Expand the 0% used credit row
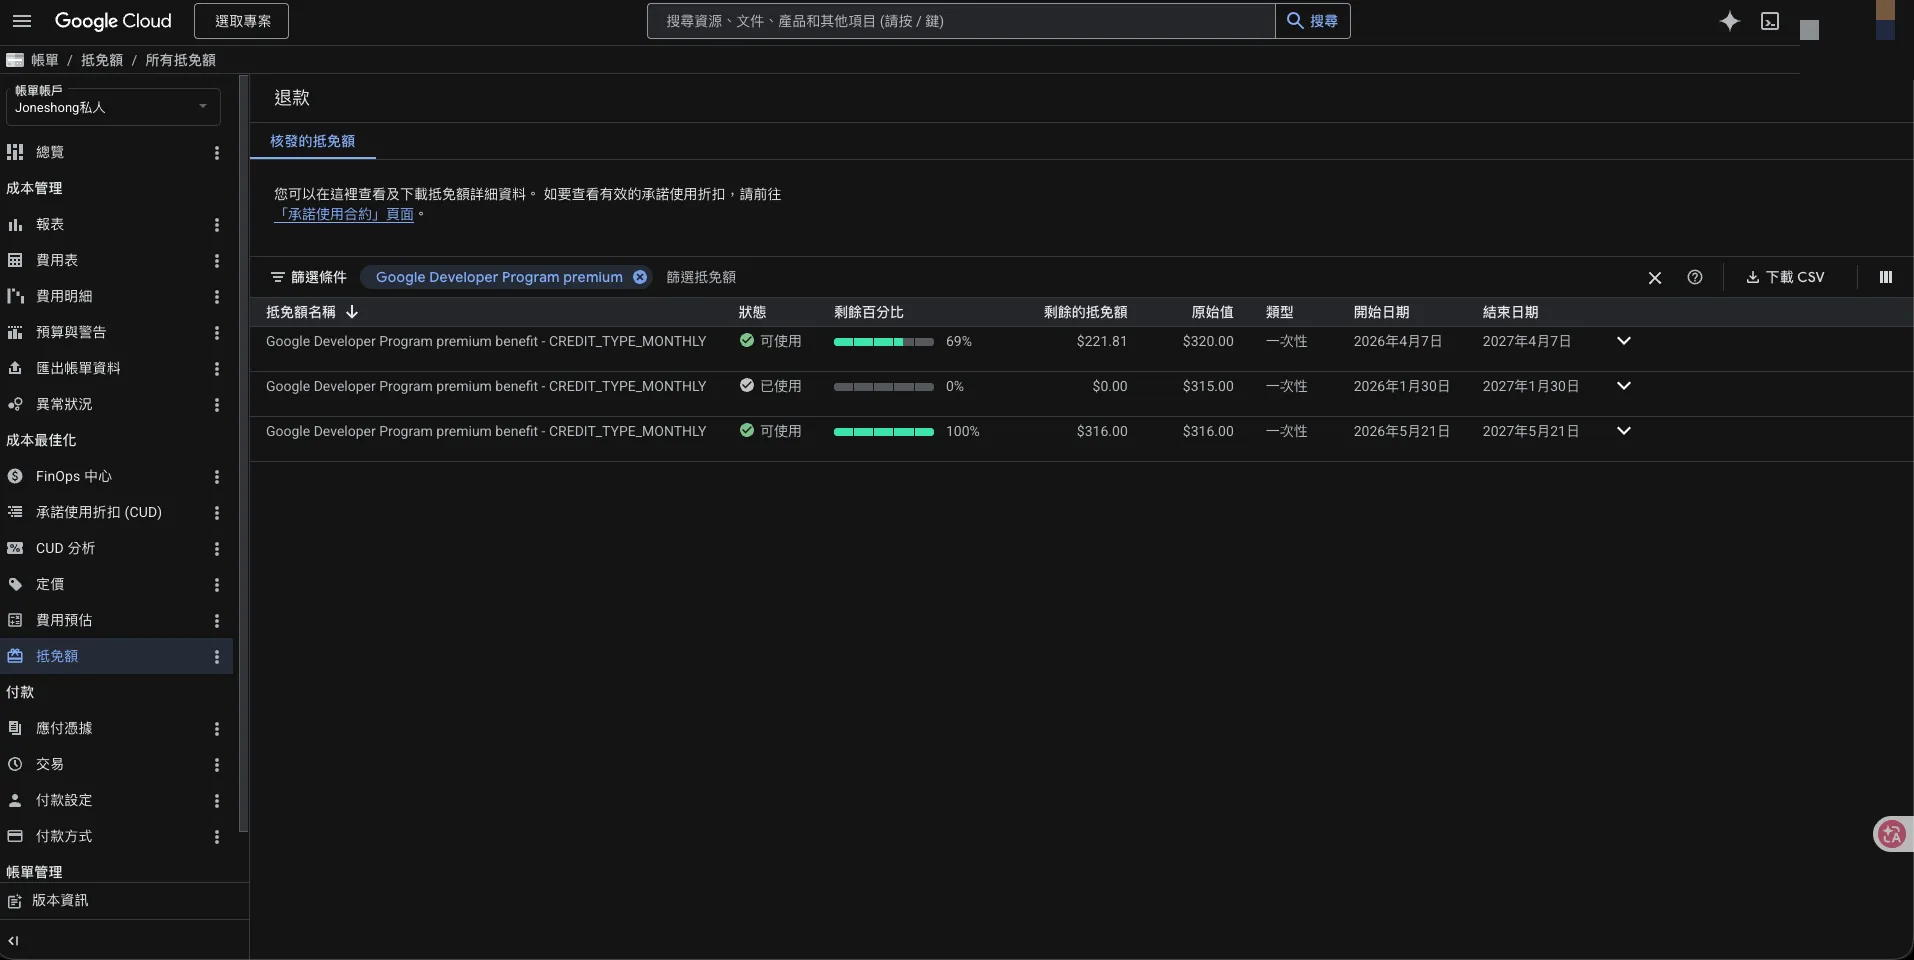Viewport: 1914px width, 960px height. (x=1624, y=386)
